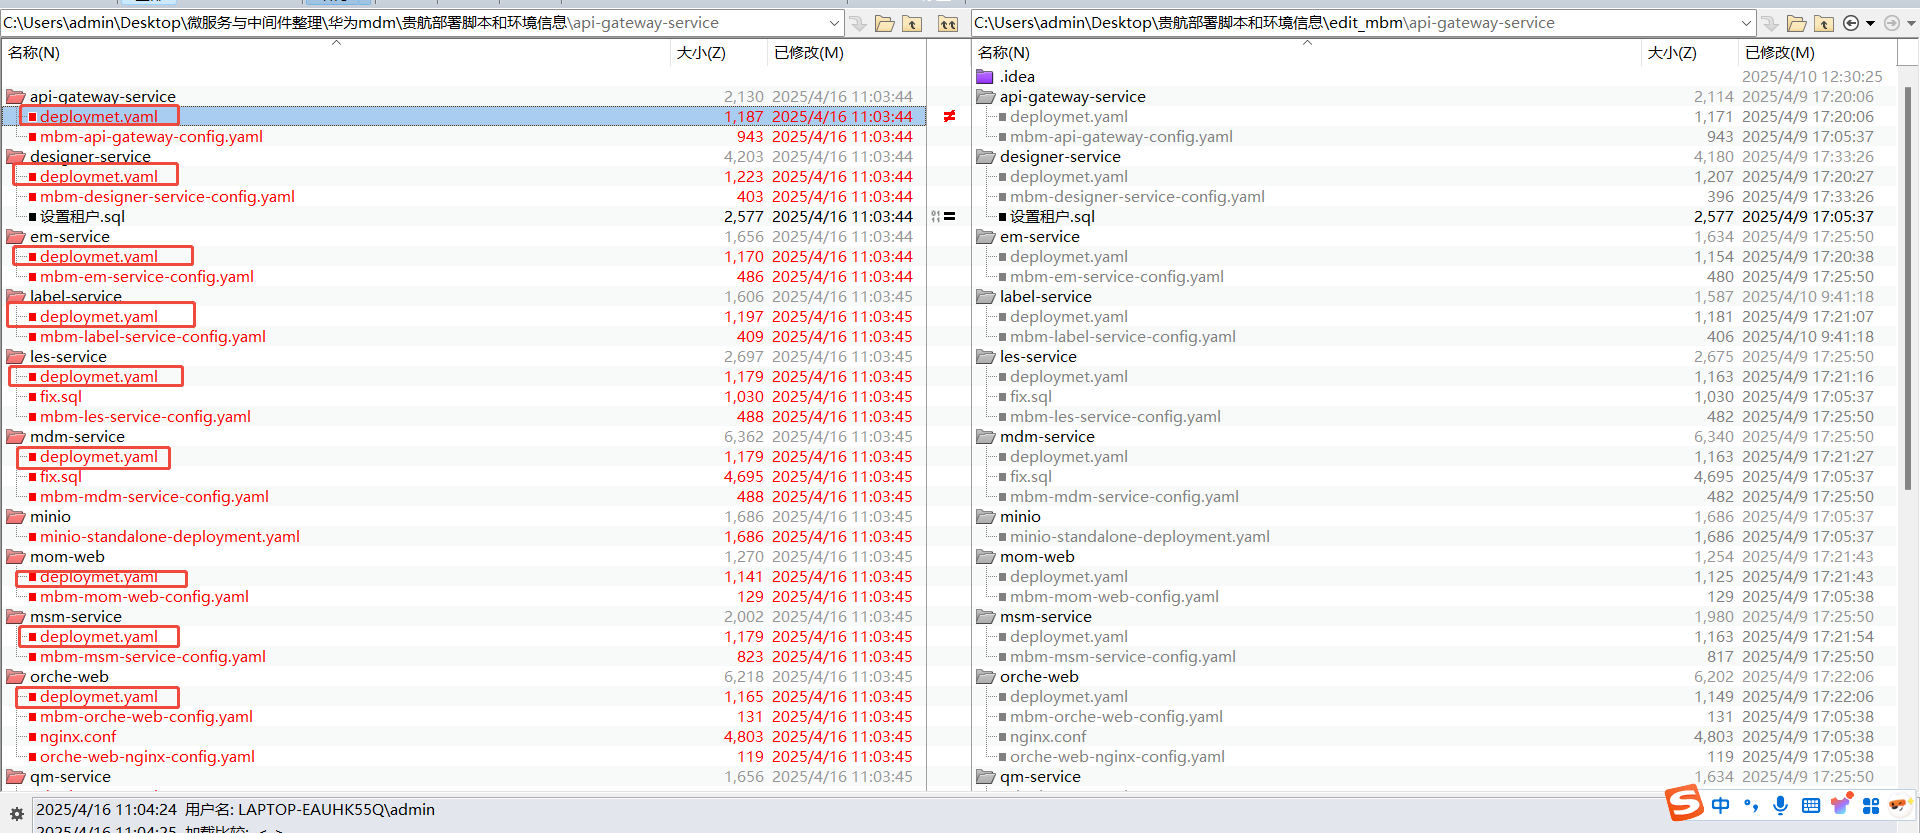1920x833 pixels.
Task: Go up one level in right pane
Action: click(1824, 23)
